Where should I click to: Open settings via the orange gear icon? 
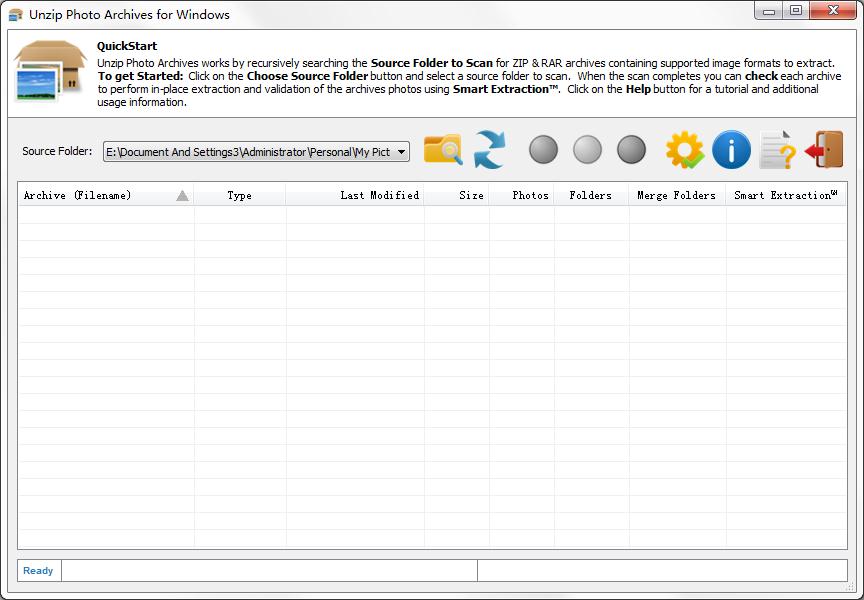pyautogui.click(x=685, y=150)
